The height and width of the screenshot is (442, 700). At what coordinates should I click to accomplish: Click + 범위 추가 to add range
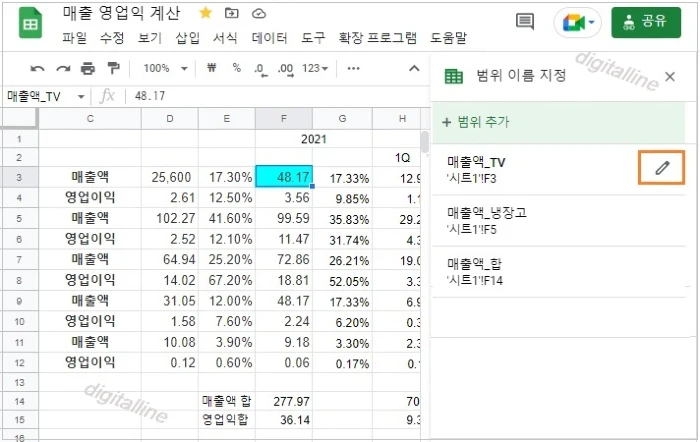[x=558, y=122]
